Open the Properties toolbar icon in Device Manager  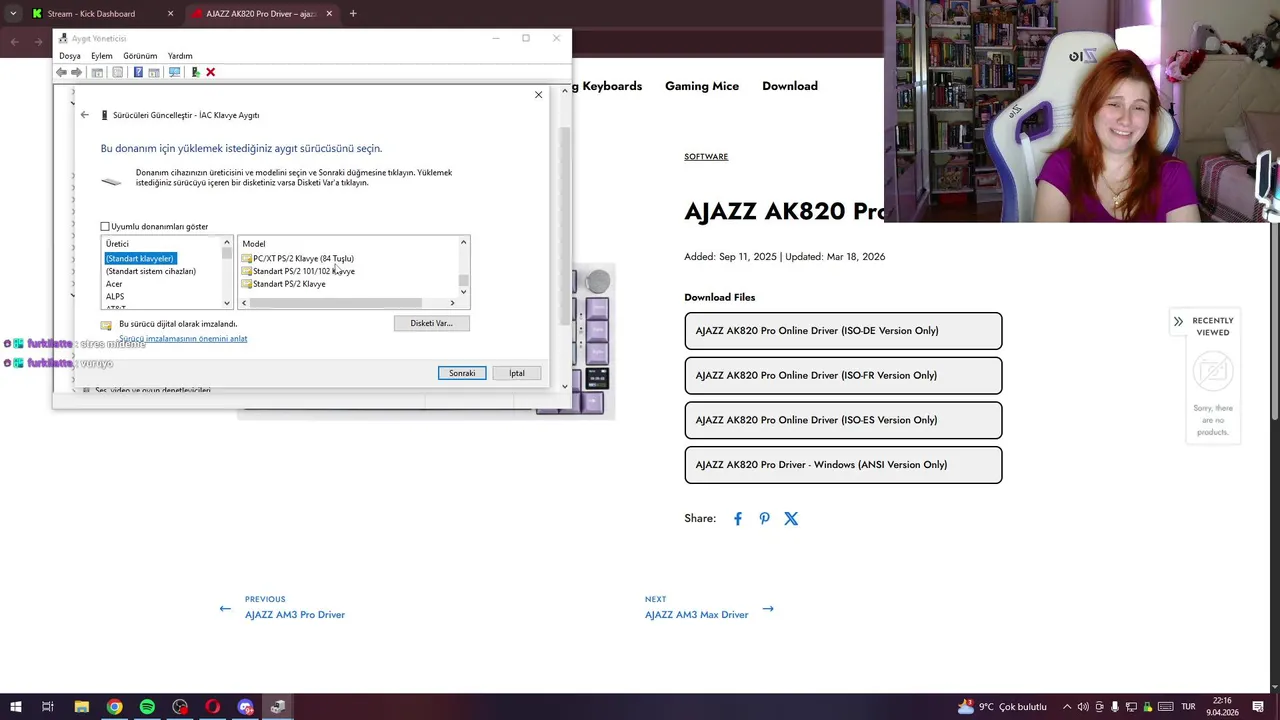point(117,72)
